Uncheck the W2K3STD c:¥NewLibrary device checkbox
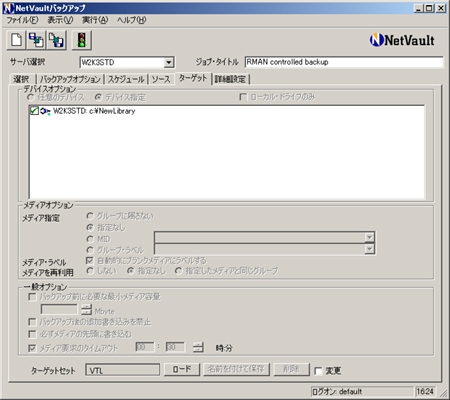The height and width of the screenshot is (400, 450). tap(34, 111)
